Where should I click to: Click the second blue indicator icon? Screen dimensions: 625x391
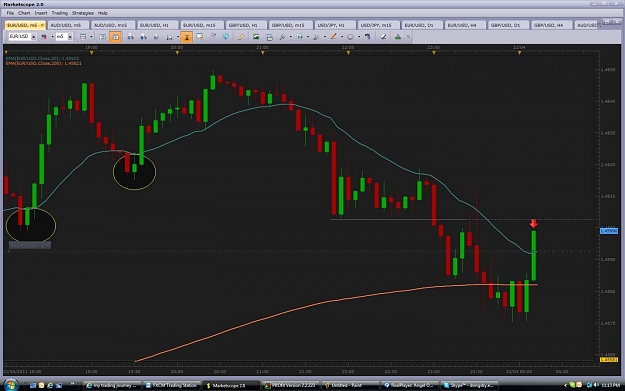click(x=143, y=37)
